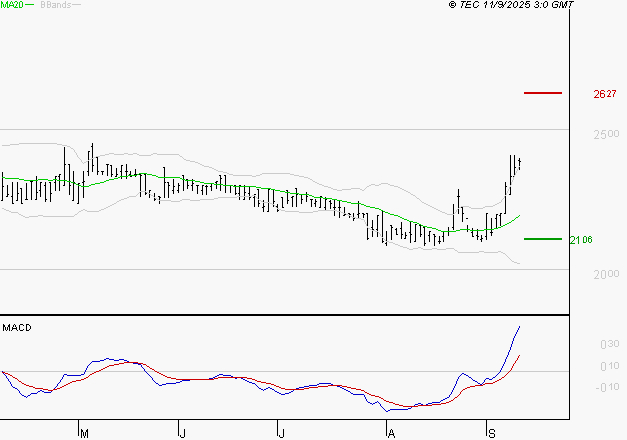Click the 2106 support price label
627x440 pixels.
click(581, 240)
